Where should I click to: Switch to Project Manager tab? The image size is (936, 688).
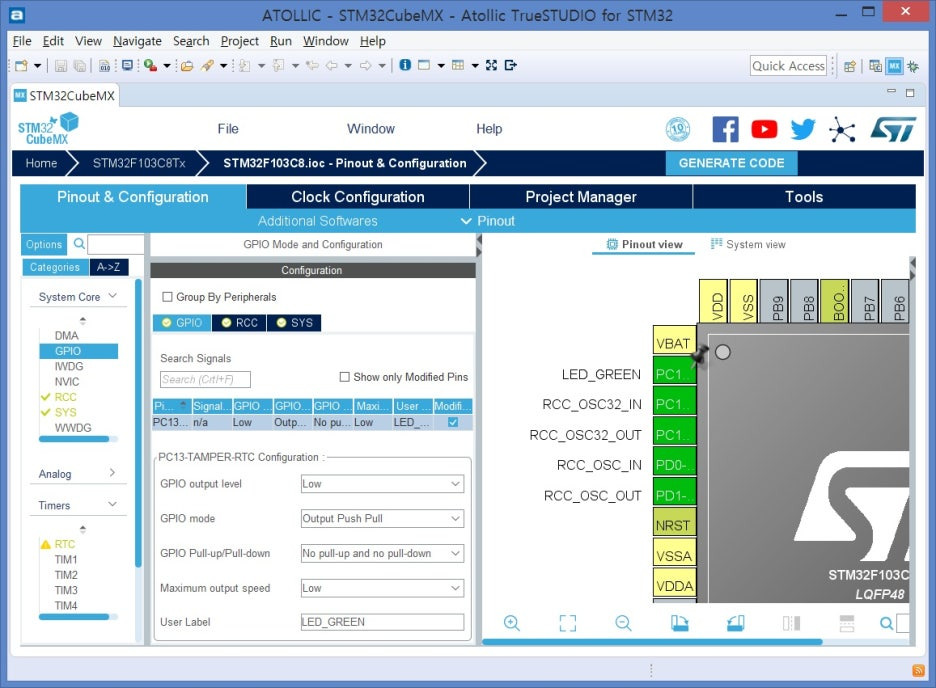coord(581,197)
